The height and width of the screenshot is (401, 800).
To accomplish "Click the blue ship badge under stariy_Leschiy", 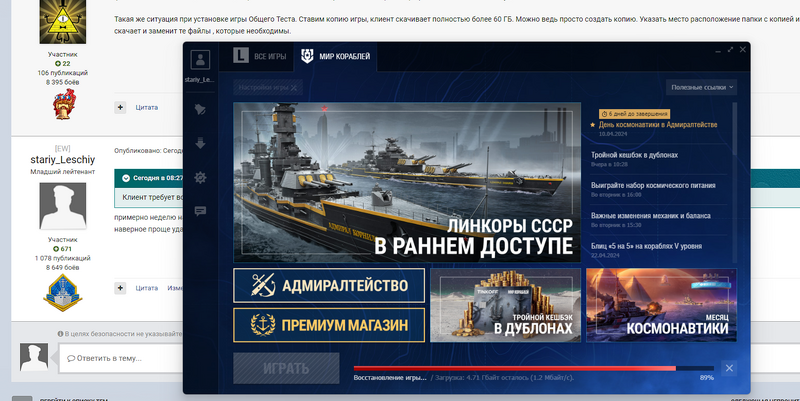I will click(62, 293).
